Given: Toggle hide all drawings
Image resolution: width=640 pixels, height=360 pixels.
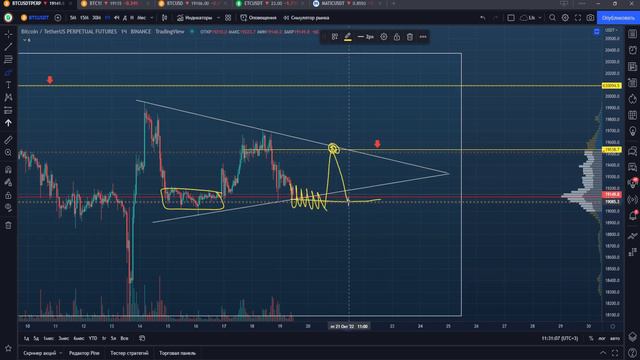Looking at the screenshot, I should (x=8, y=208).
